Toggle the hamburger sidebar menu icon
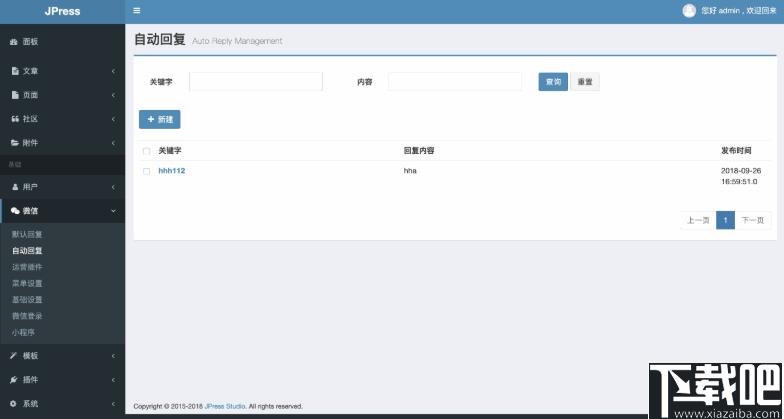Image resolution: width=784 pixels, height=419 pixels. click(x=136, y=10)
